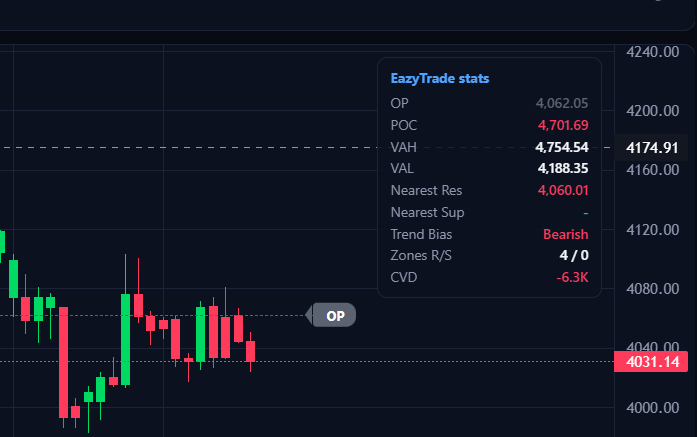This screenshot has height=437, width=697.
Task: Click the 4120.00 price axis label
Action: 653,230
